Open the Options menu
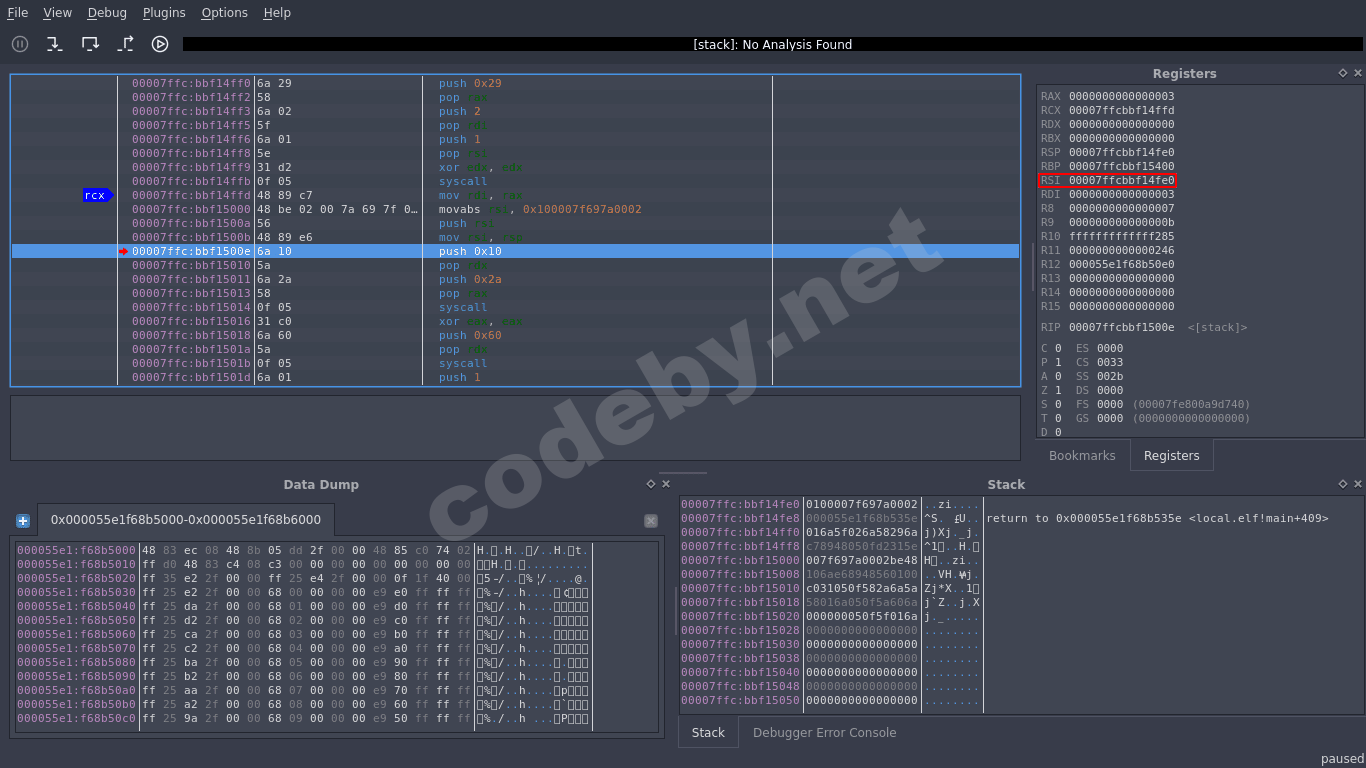Screen dimensions: 1366x768 (224, 13)
